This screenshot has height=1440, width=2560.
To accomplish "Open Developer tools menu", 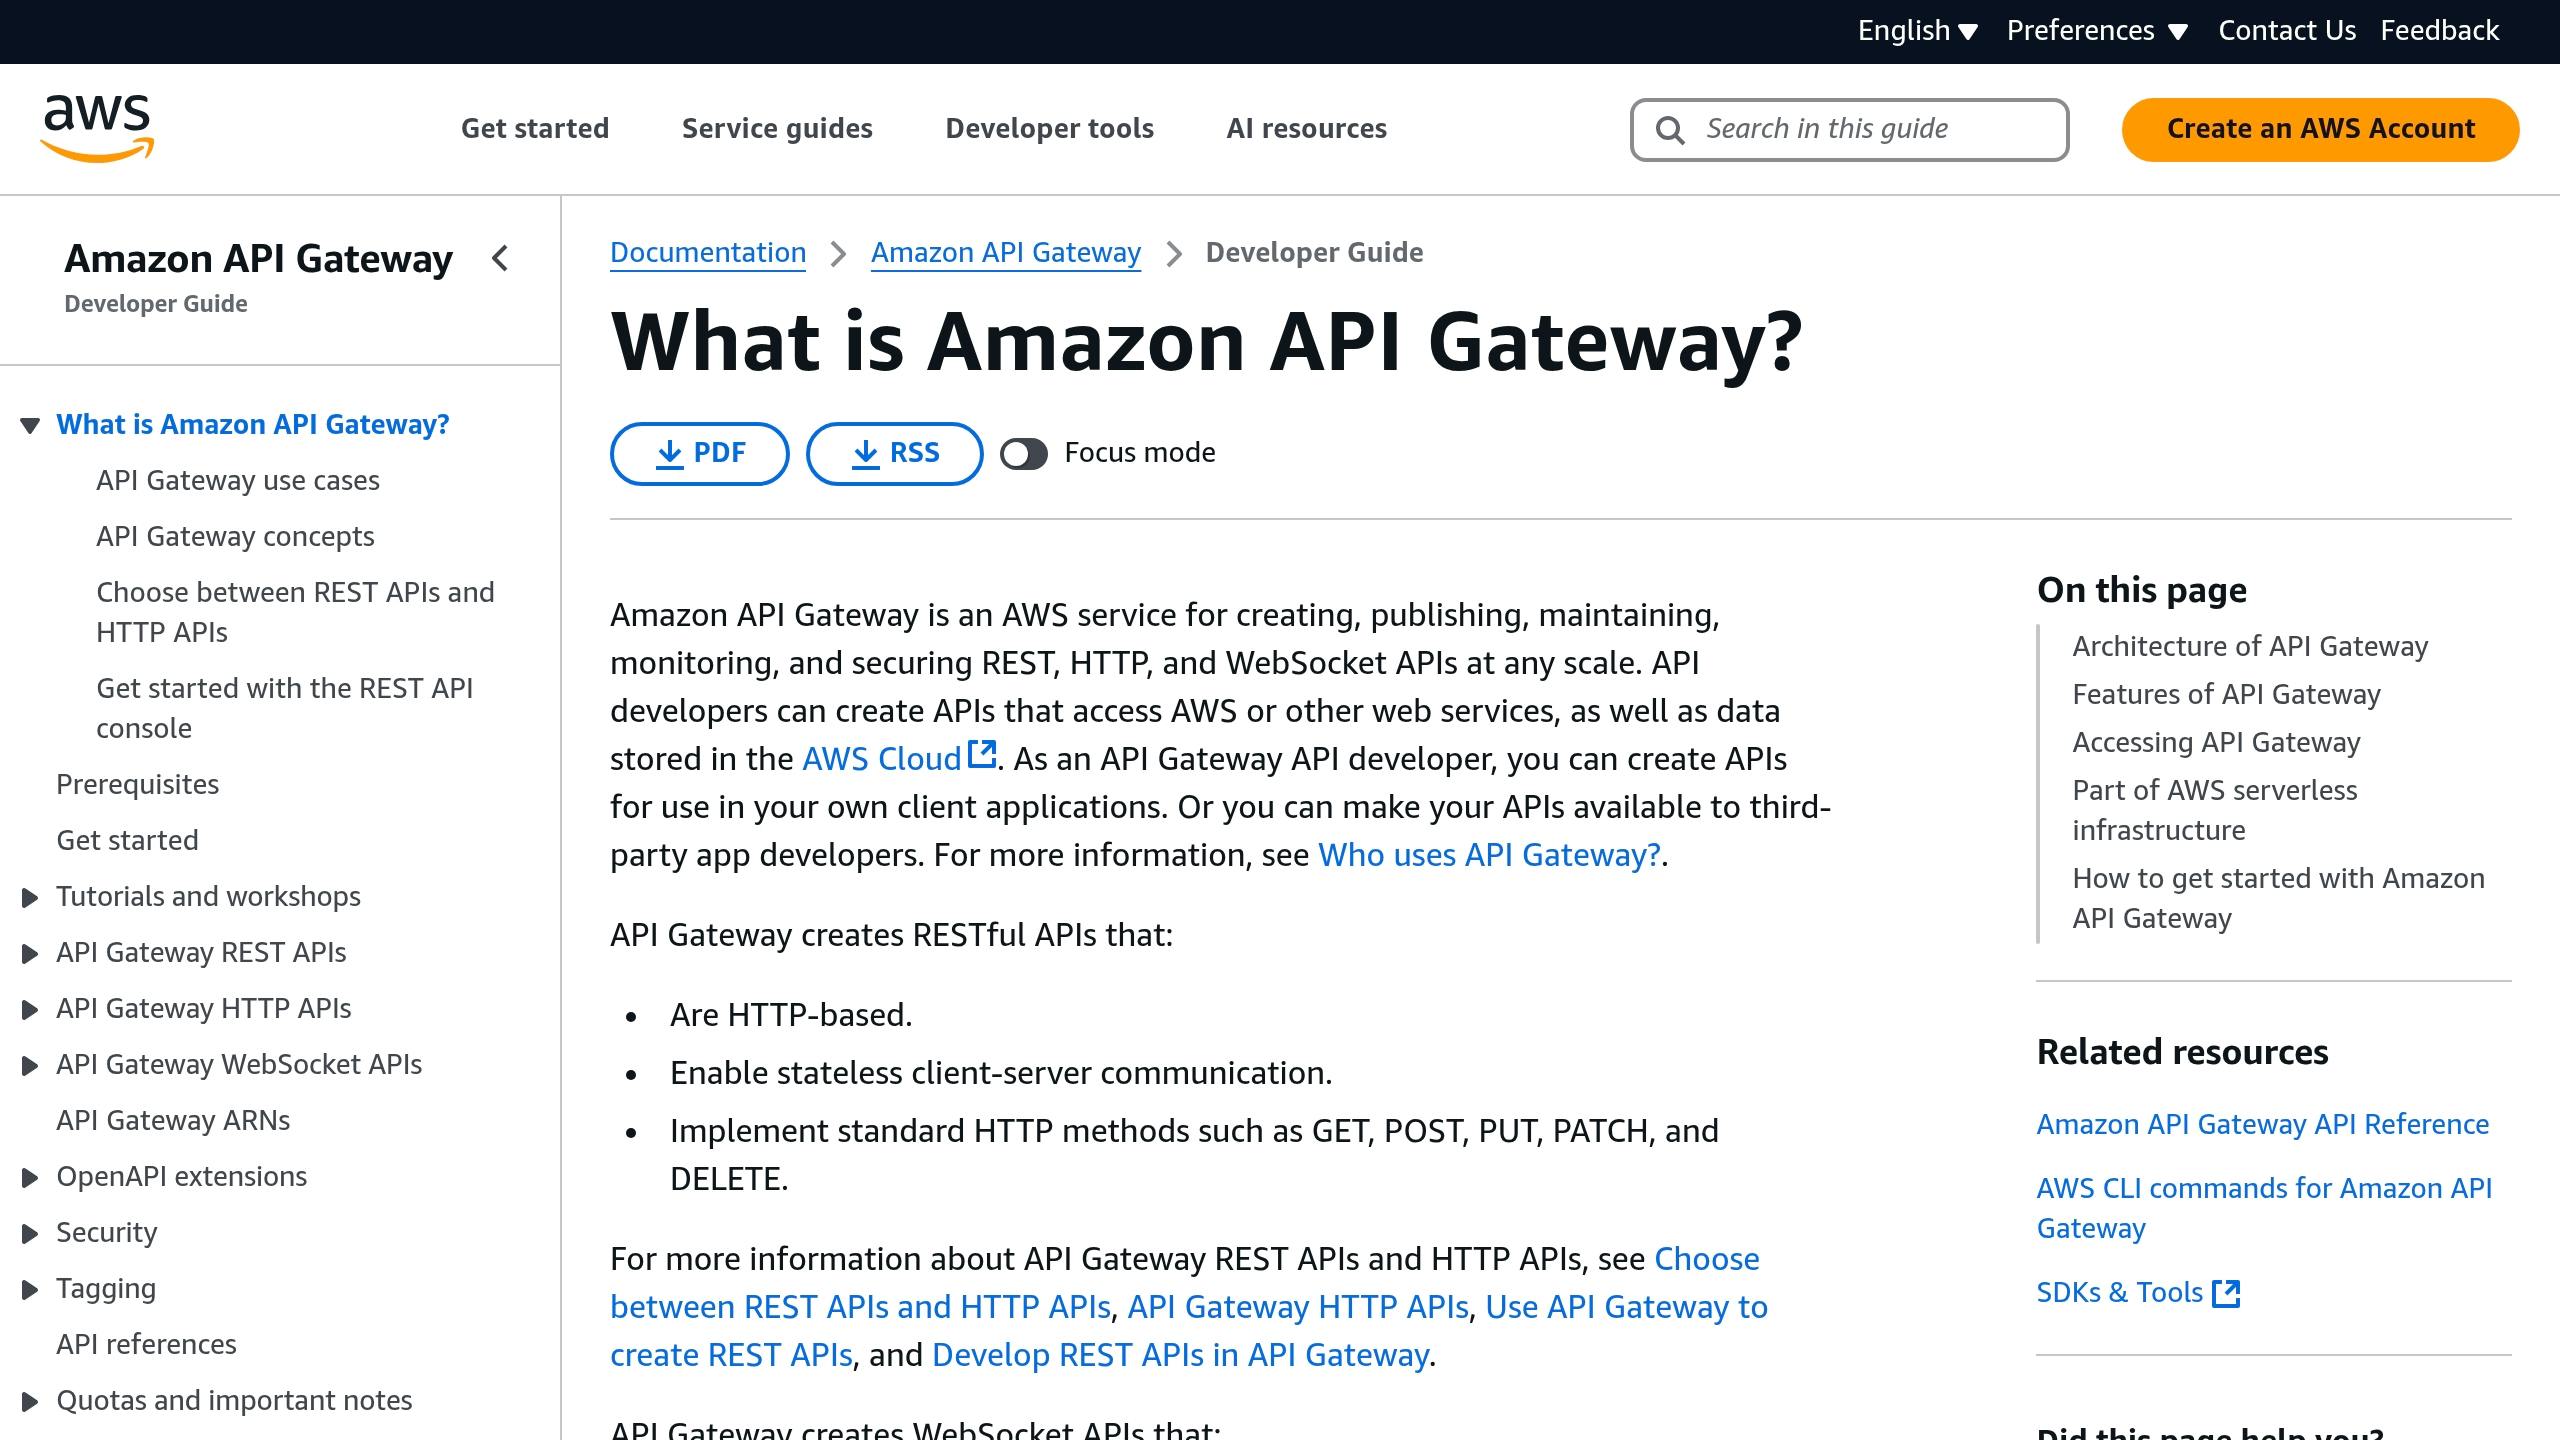I will pos(1049,129).
